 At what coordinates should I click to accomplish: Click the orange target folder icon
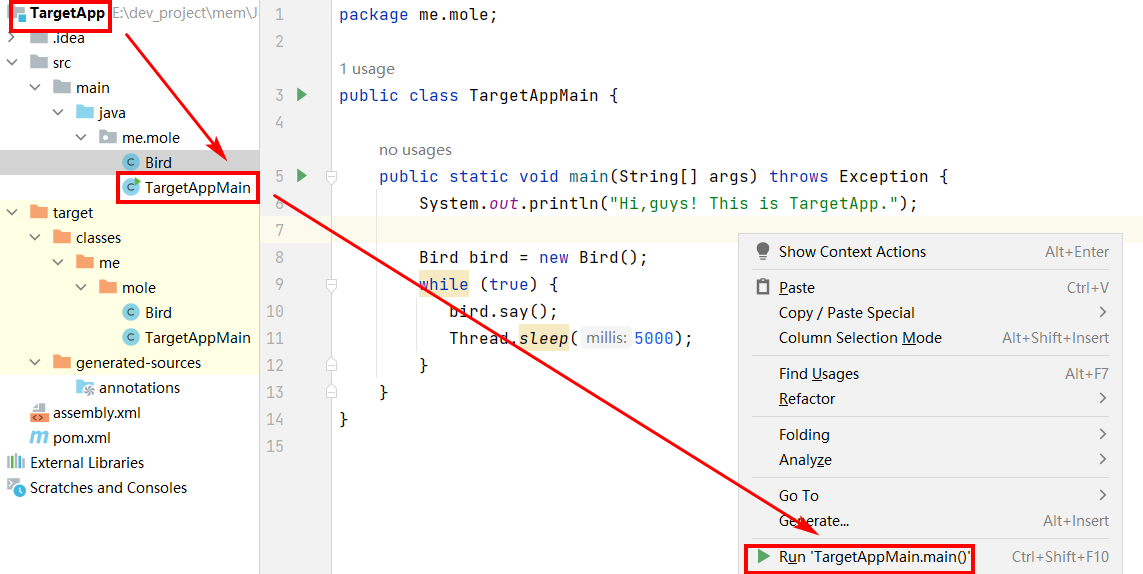(x=39, y=212)
